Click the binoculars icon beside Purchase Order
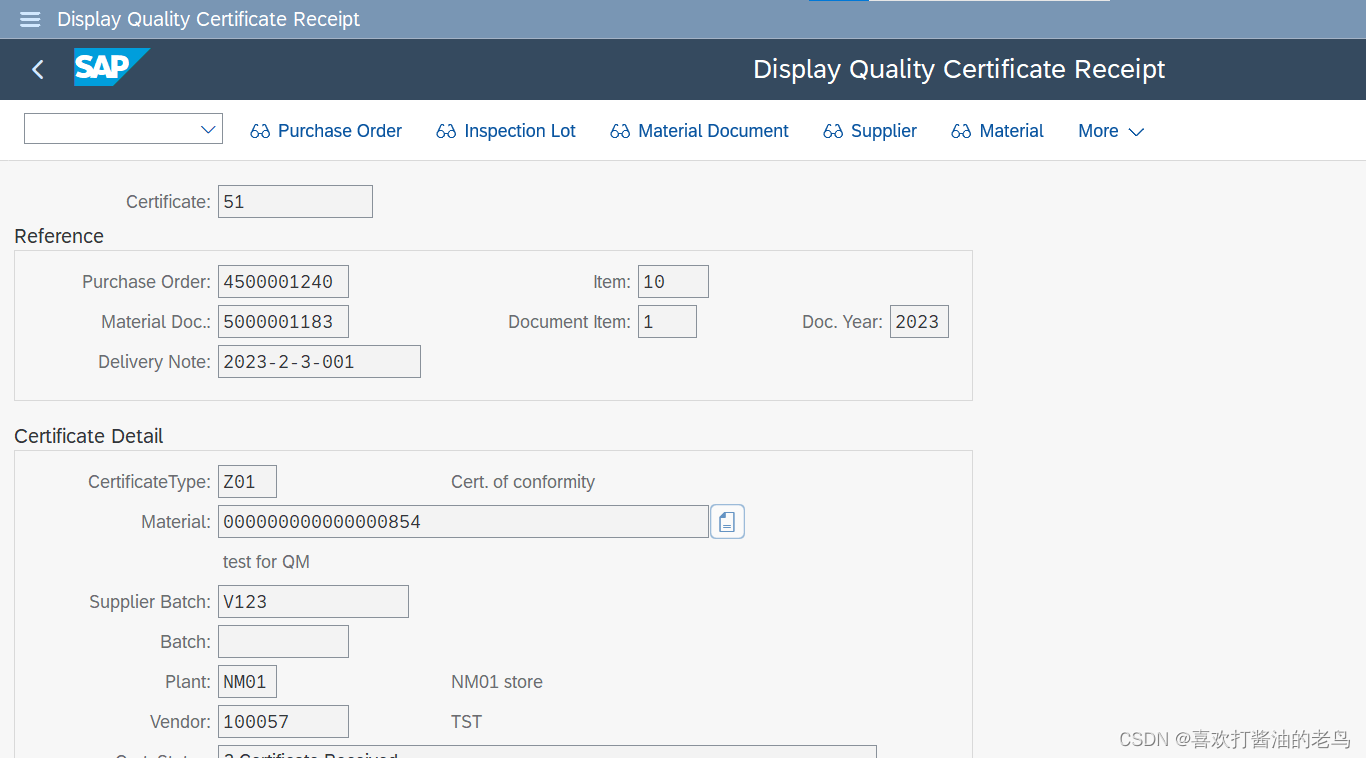1366x758 pixels. pyautogui.click(x=259, y=130)
